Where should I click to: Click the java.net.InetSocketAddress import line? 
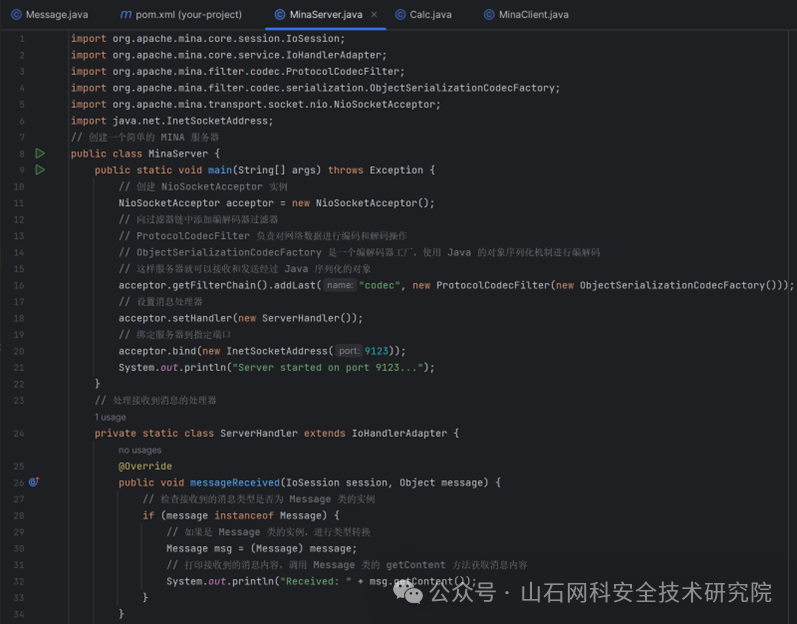[172, 121]
